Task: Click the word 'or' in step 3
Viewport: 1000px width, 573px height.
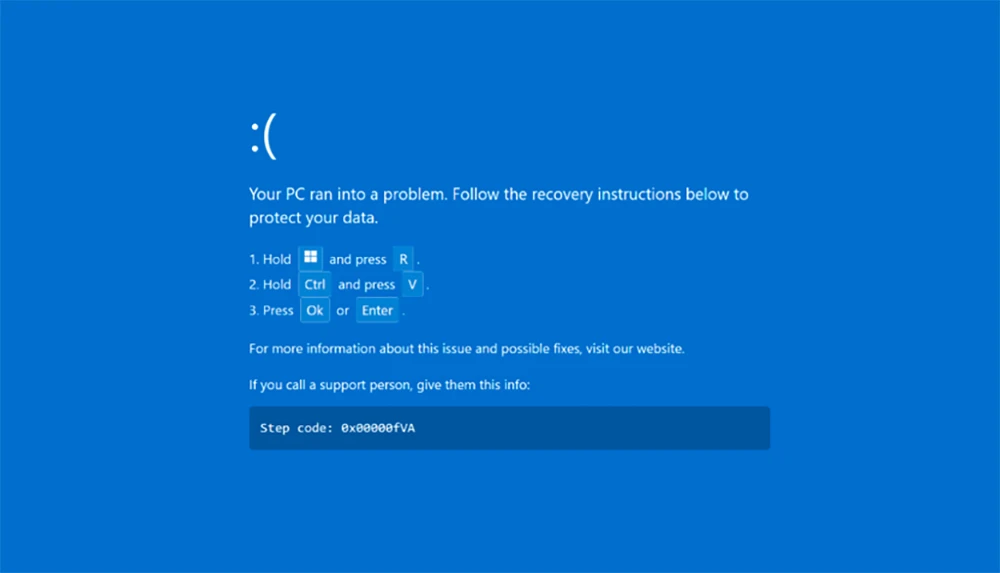Action: click(x=343, y=311)
